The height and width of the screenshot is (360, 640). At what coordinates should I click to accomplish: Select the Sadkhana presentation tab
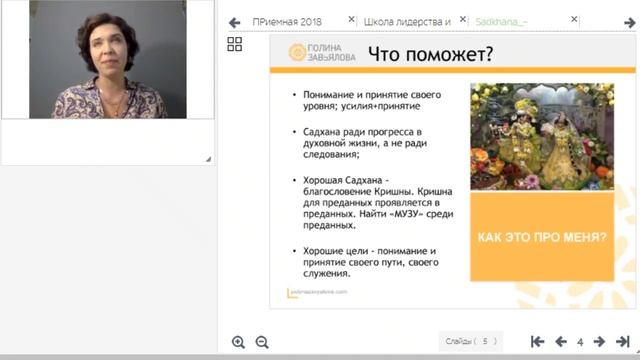click(x=501, y=22)
